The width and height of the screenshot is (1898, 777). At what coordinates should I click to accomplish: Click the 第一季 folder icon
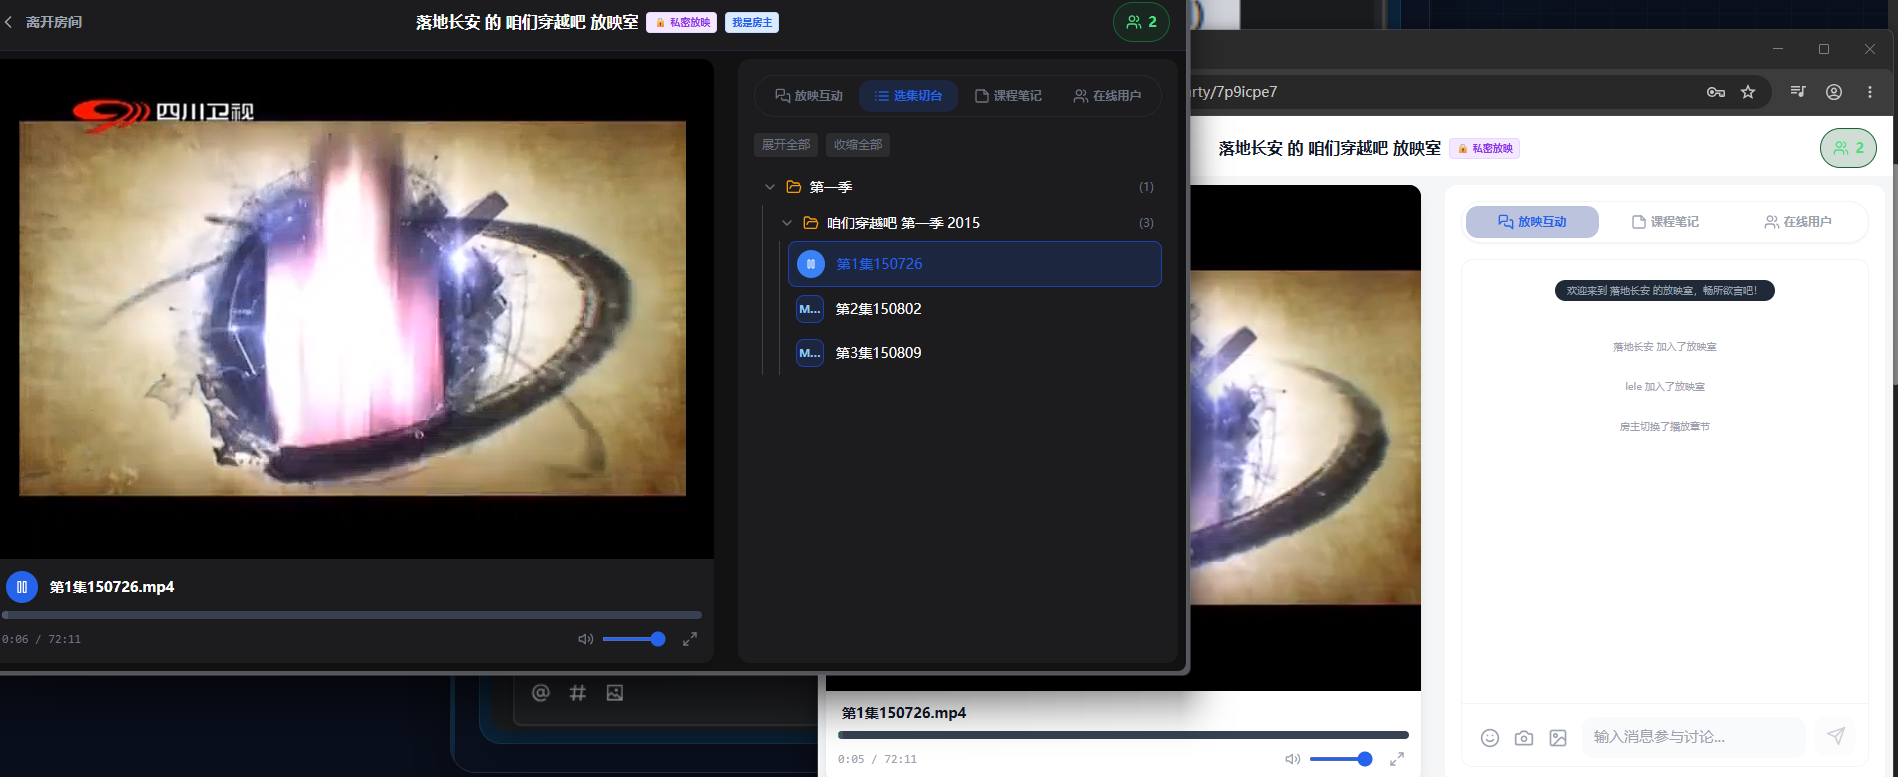pos(794,187)
